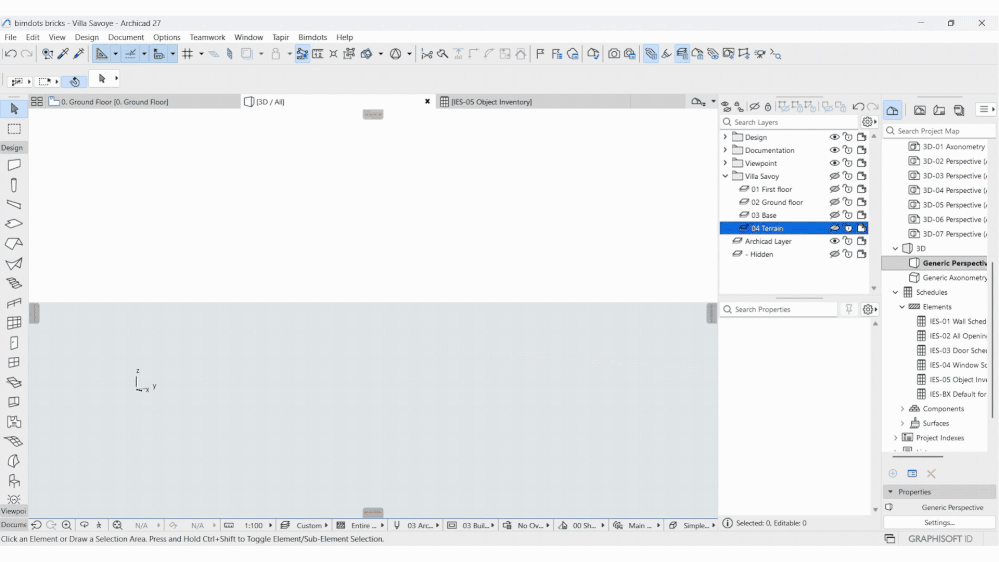Toggle the grid snap hash icon

point(187,54)
